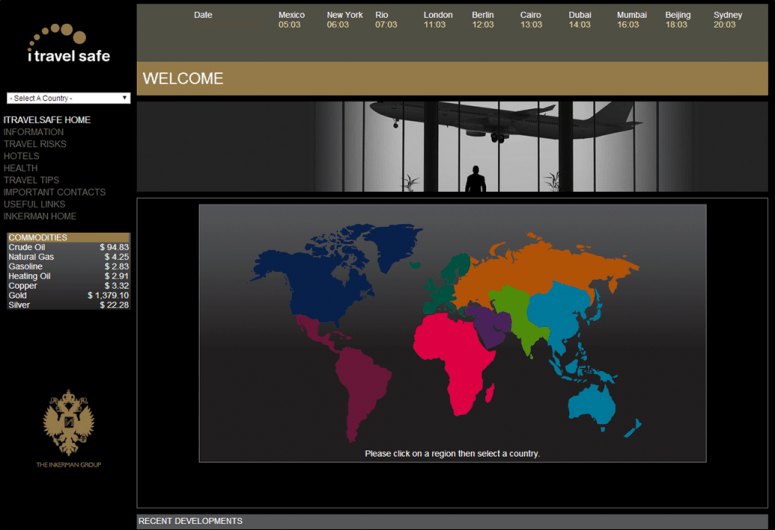Click the 'Please click on a region' text

click(452, 453)
